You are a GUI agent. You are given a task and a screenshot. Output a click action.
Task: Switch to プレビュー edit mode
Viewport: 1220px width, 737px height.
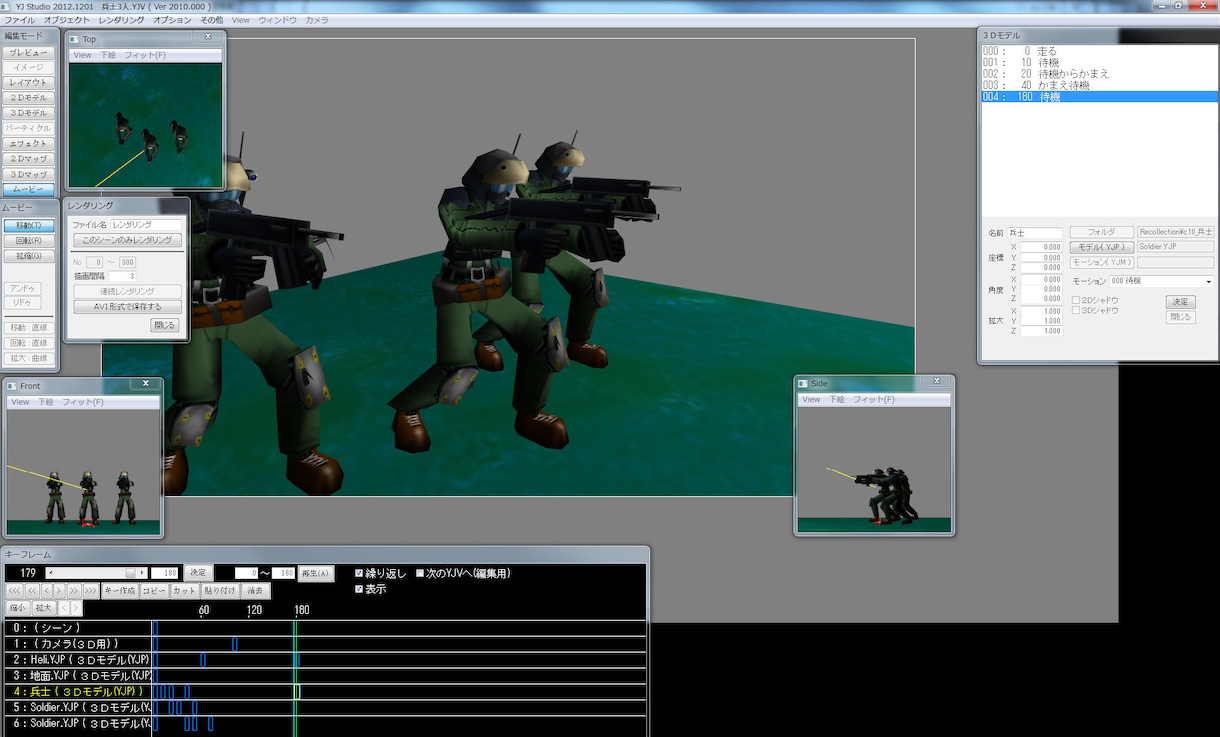coord(28,52)
